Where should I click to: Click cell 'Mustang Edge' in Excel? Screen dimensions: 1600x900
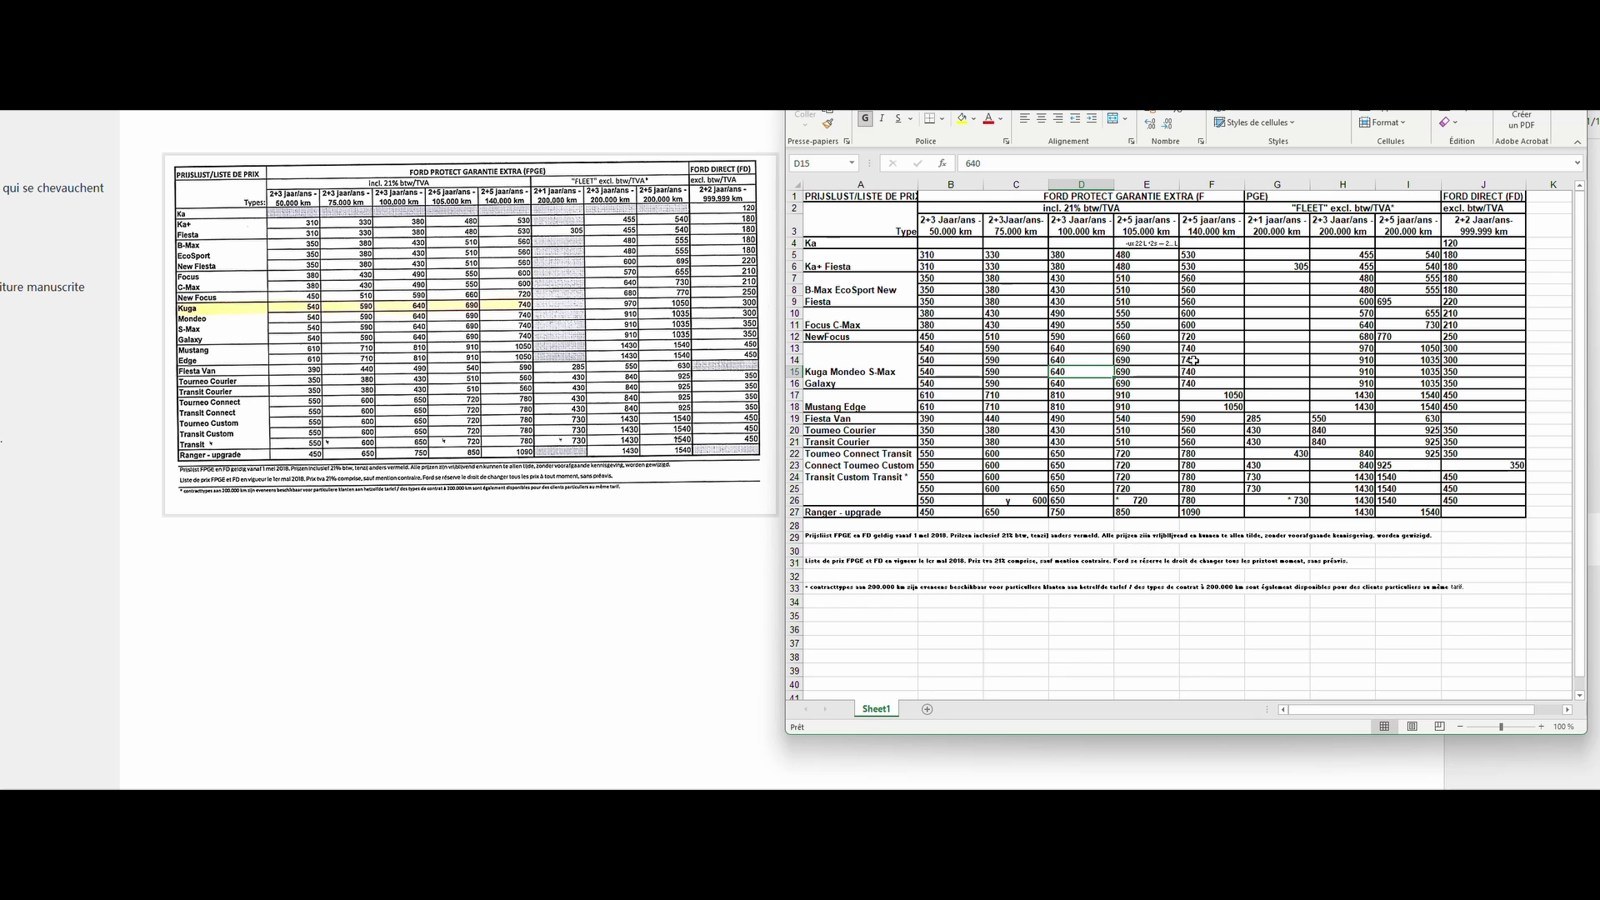(860, 407)
